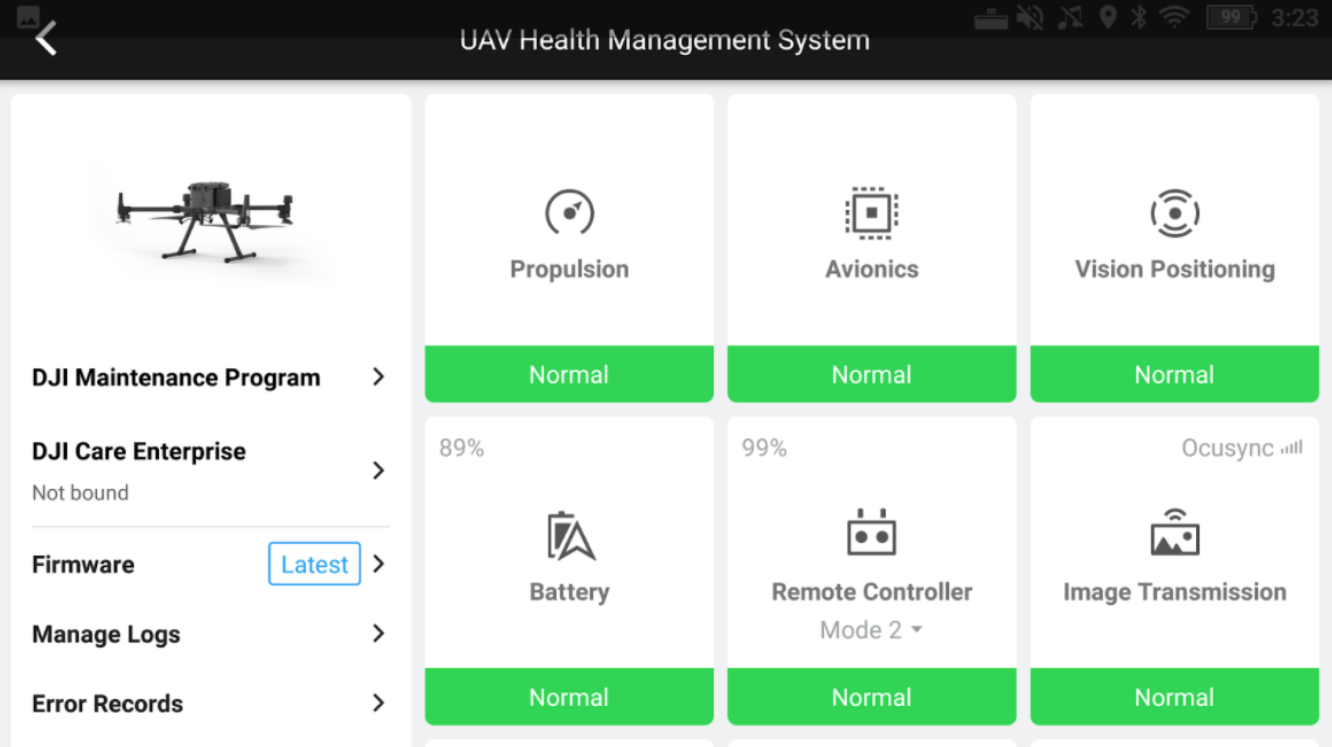Select the Image Transmission icon
The height and width of the screenshot is (747, 1332).
[1174, 532]
